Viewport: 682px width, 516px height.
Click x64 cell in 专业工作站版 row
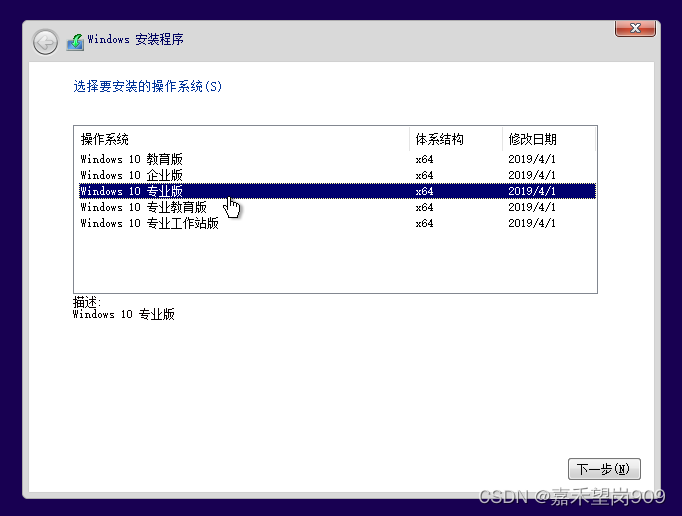[424, 223]
